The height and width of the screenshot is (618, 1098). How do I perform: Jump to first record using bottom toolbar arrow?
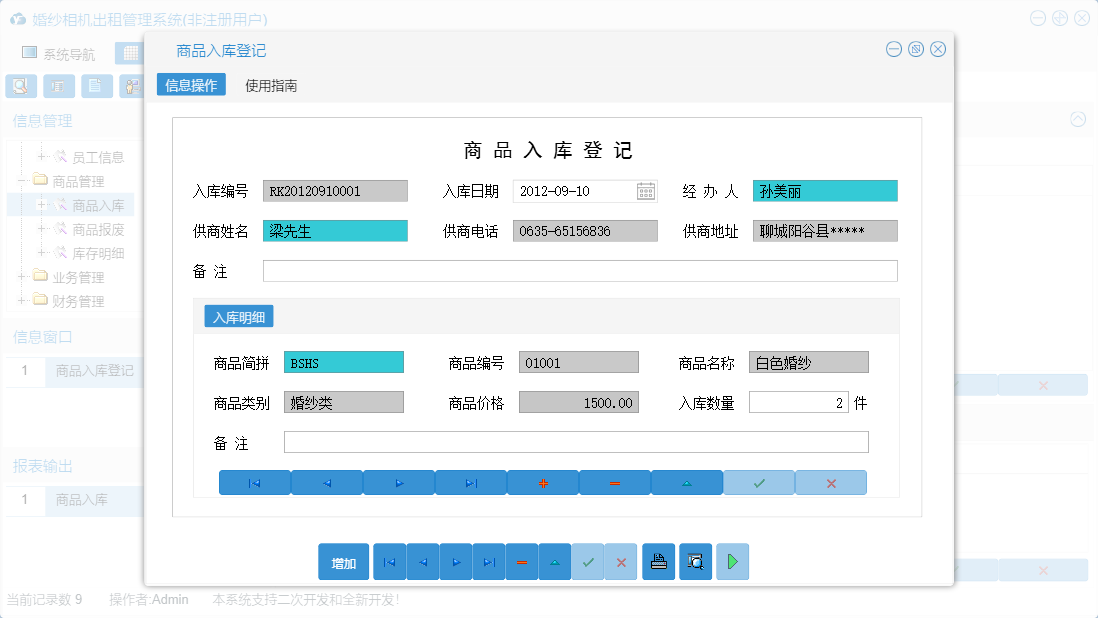point(389,561)
